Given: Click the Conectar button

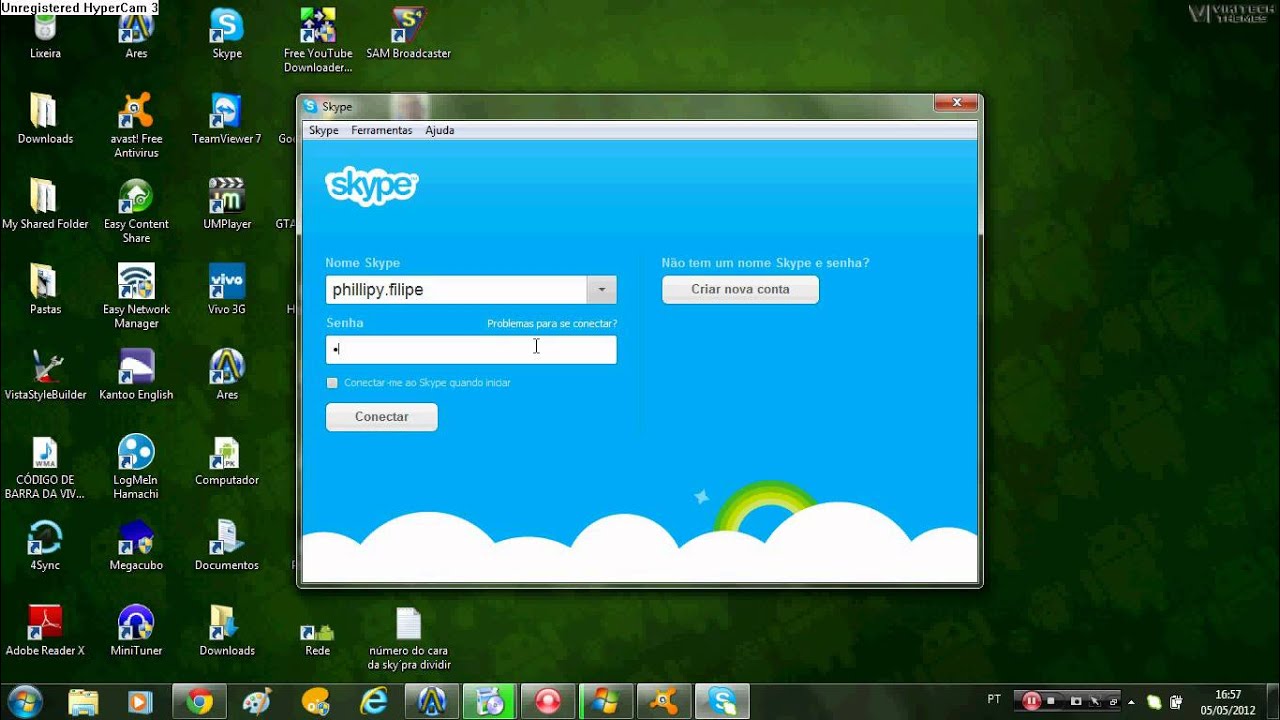Looking at the screenshot, I should pos(382,417).
